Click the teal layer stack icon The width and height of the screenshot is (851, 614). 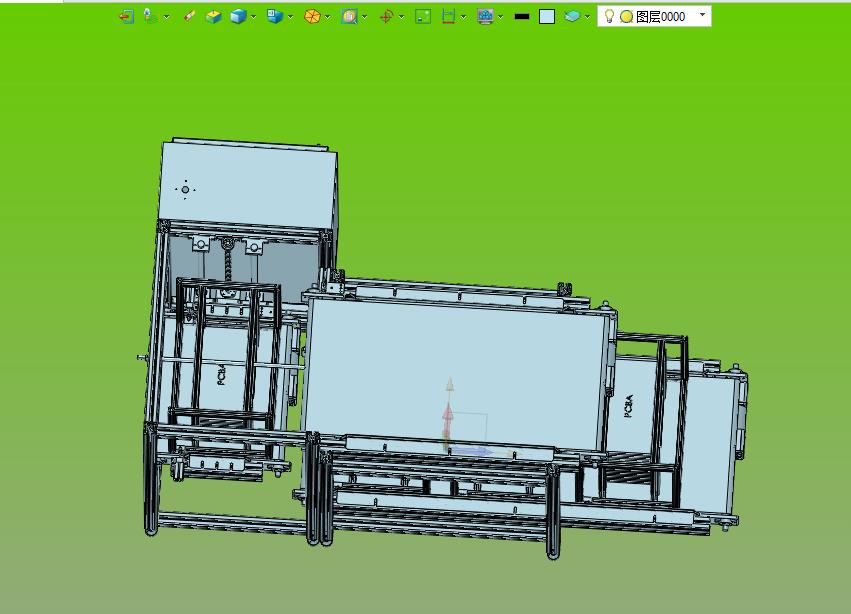point(571,17)
